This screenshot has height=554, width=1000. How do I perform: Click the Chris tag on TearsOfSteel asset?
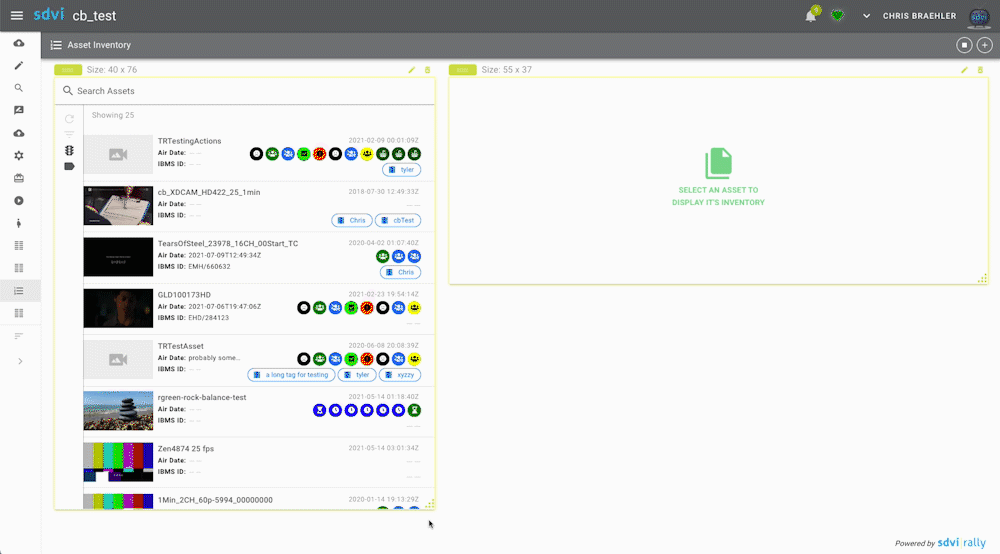[400, 272]
